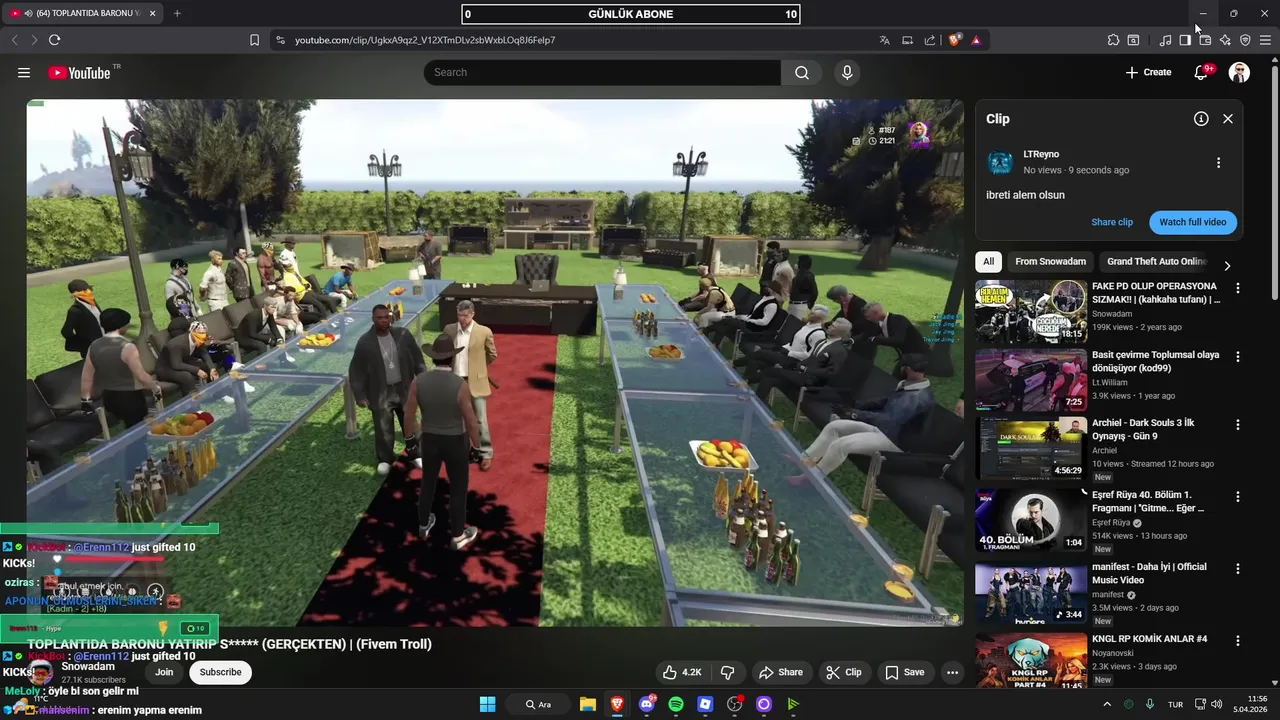The height and width of the screenshot is (720, 1280).
Task: Click the Brave Shields lion icon
Action: [954, 40]
